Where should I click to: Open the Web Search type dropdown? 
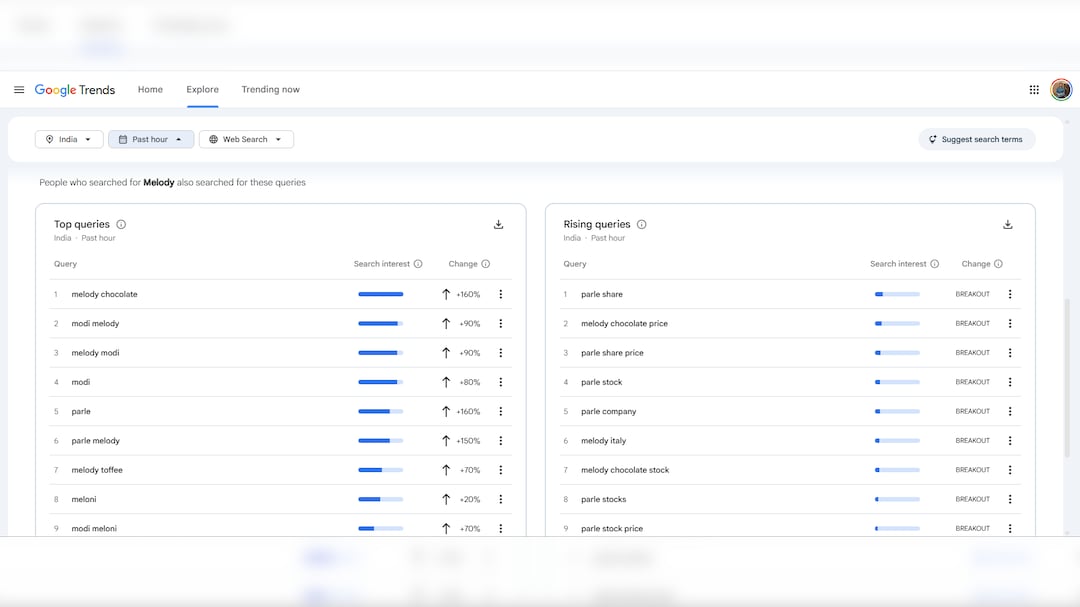246,139
